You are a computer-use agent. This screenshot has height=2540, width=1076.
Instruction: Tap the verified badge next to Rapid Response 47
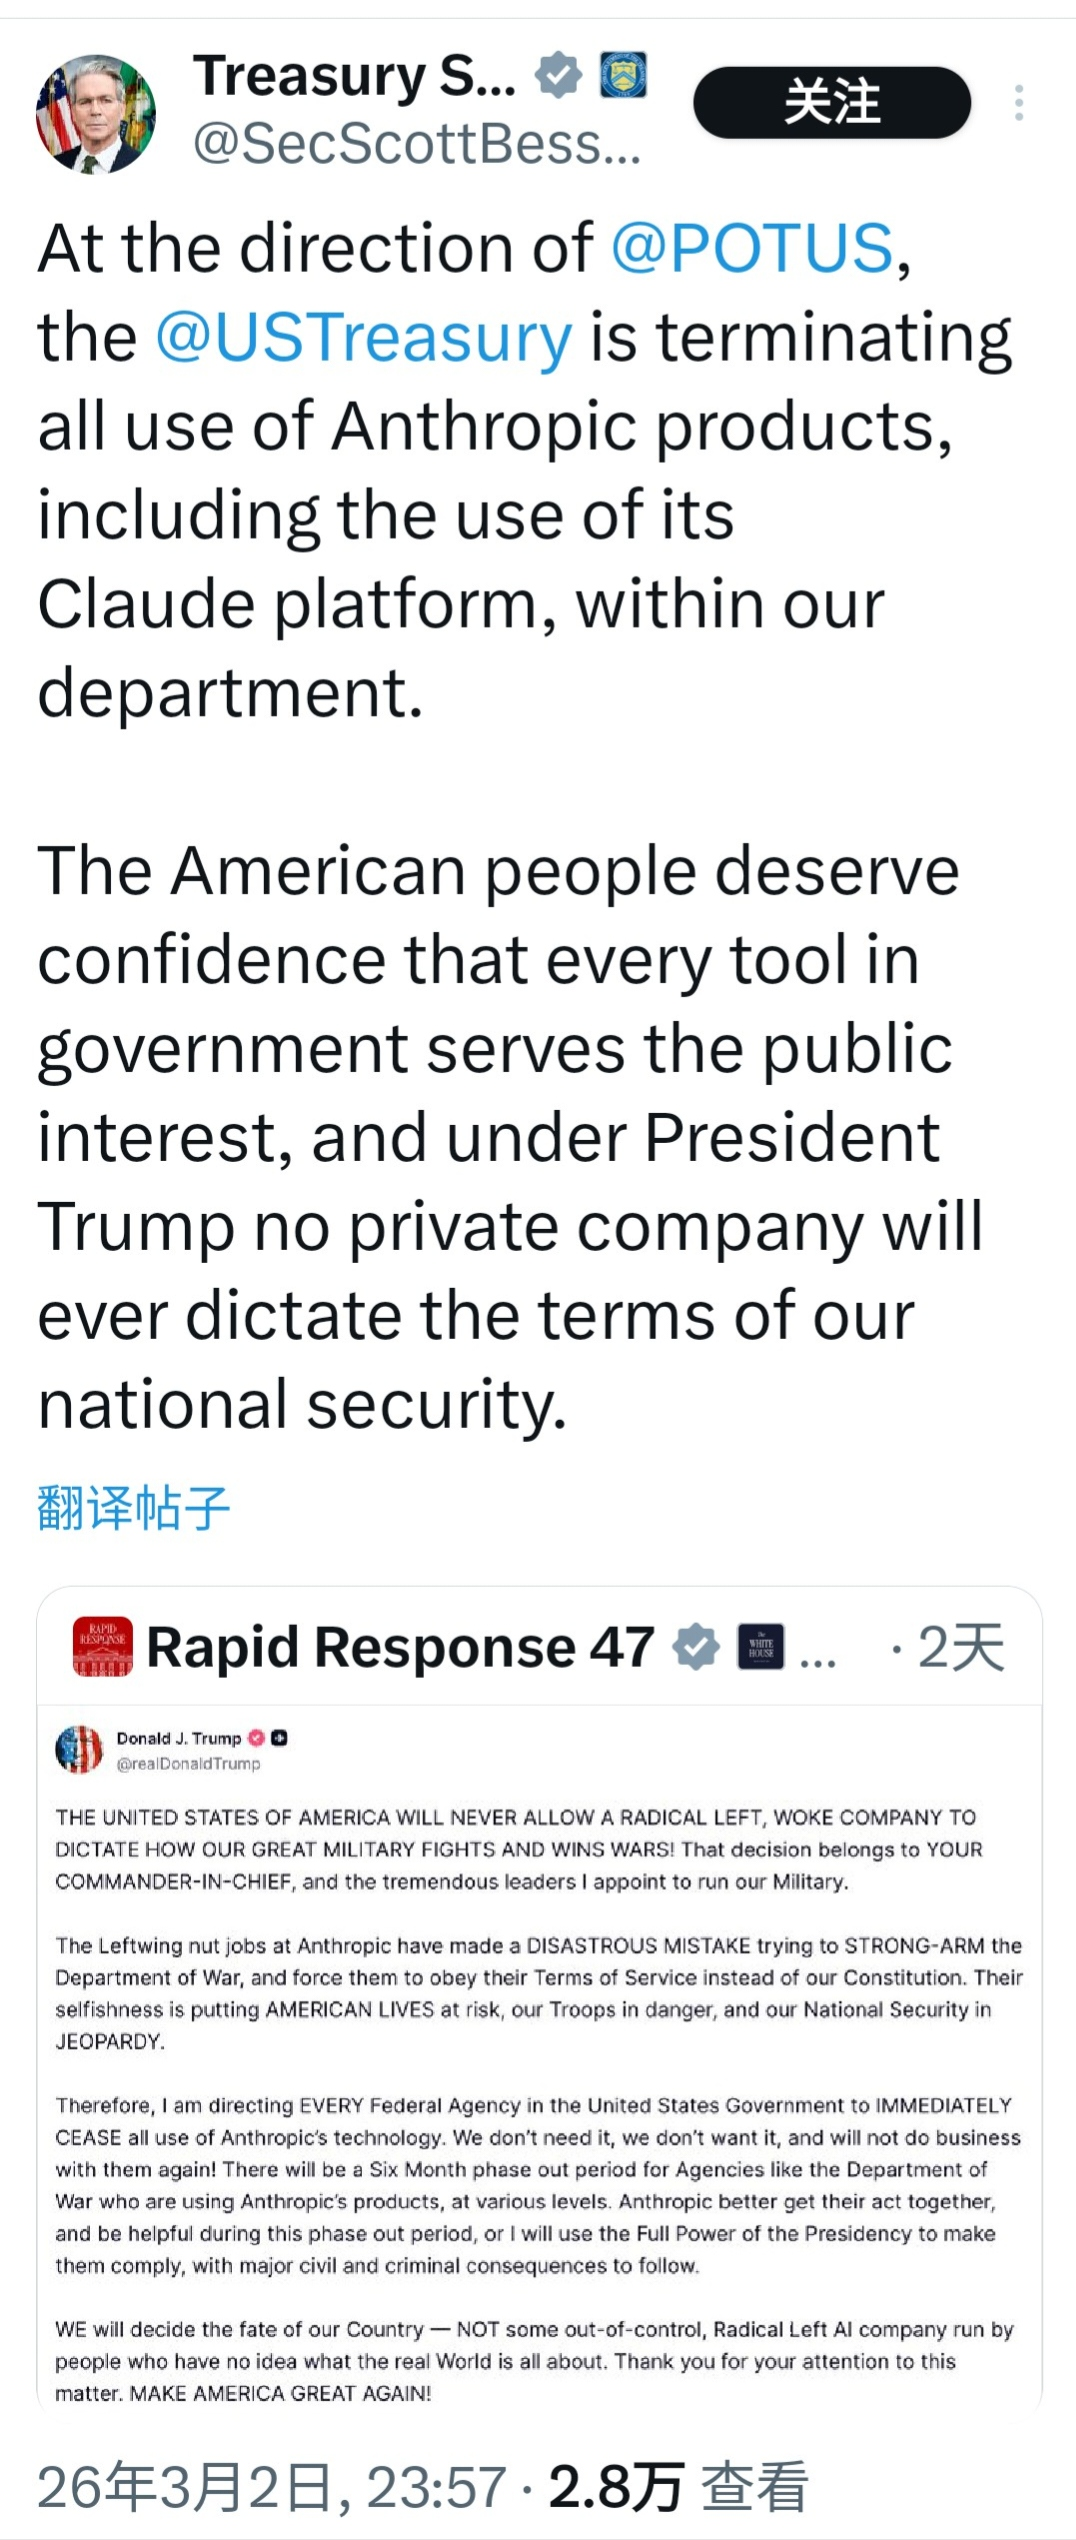pyautogui.click(x=696, y=1647)
